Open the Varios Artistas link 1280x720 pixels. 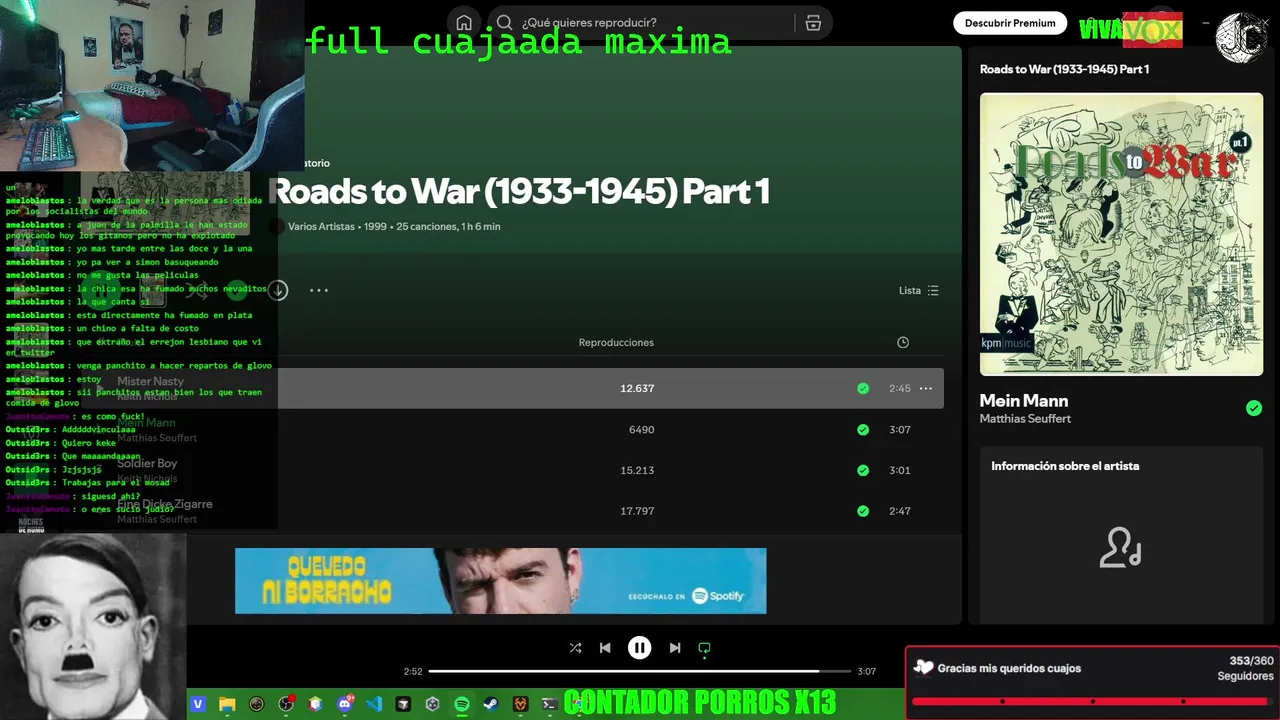pos(321,226)
